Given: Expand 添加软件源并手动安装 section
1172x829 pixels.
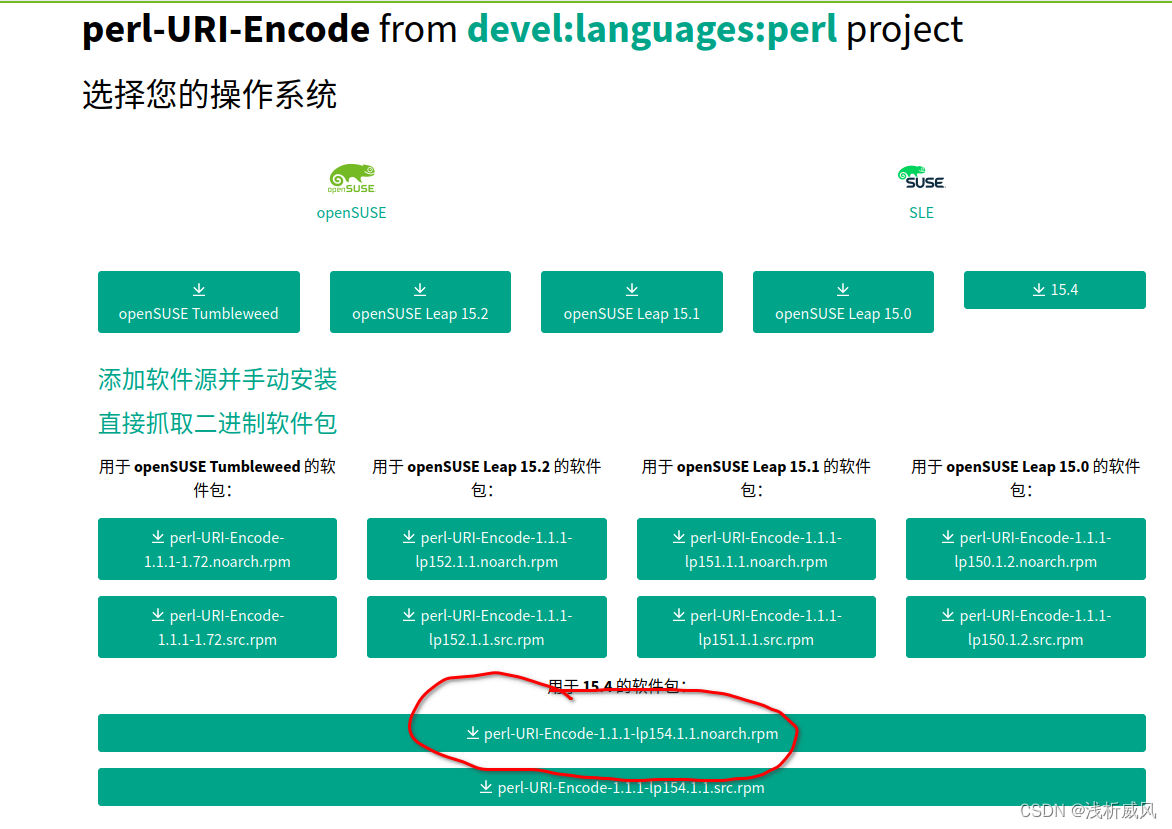Looking at the screenshot, I should (x=218, y=380).
